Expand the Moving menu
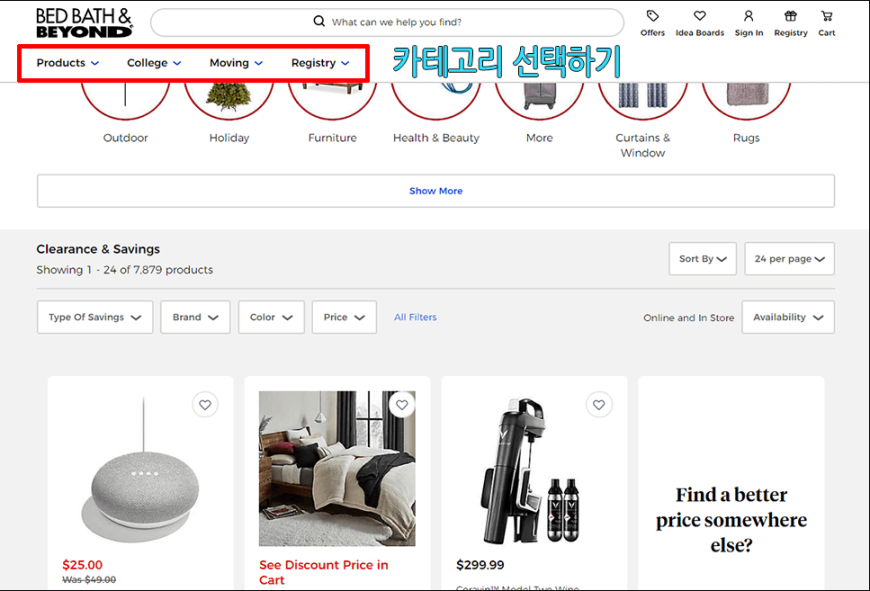The height and width of the screenshot is (591, 870). (236, 63)
